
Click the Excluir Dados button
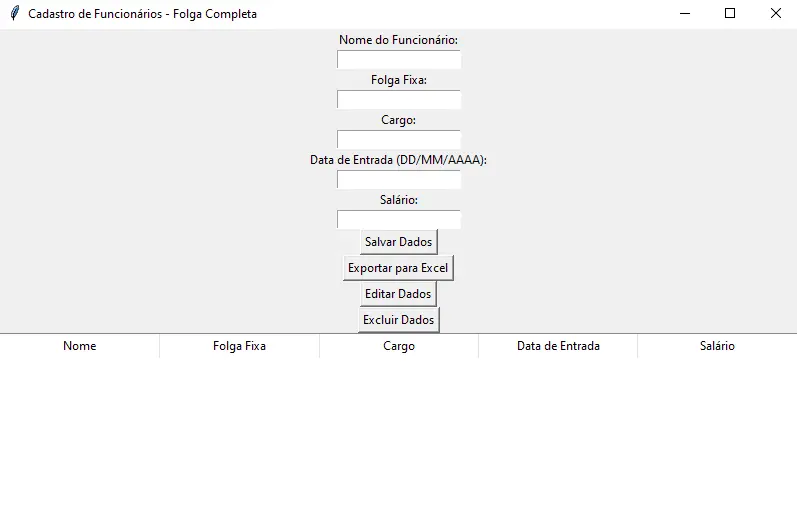tap(398, 320)
